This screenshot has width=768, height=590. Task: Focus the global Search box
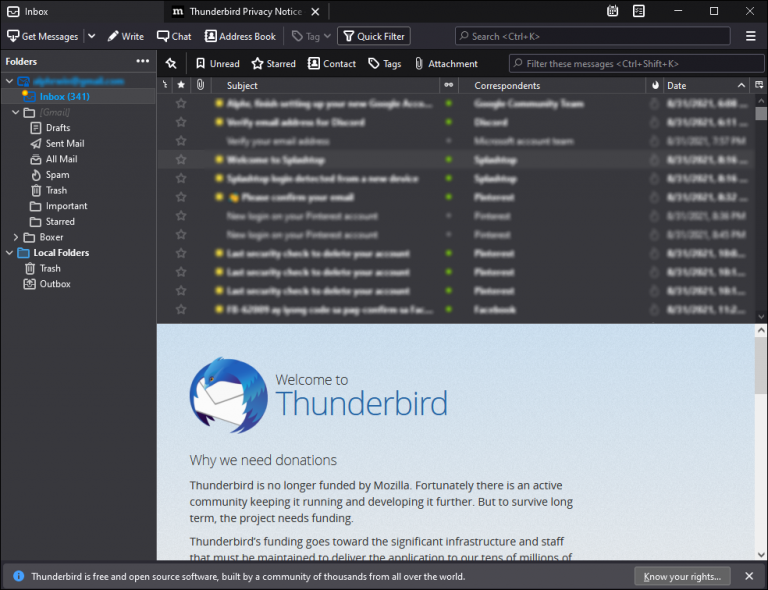point(593,36)
